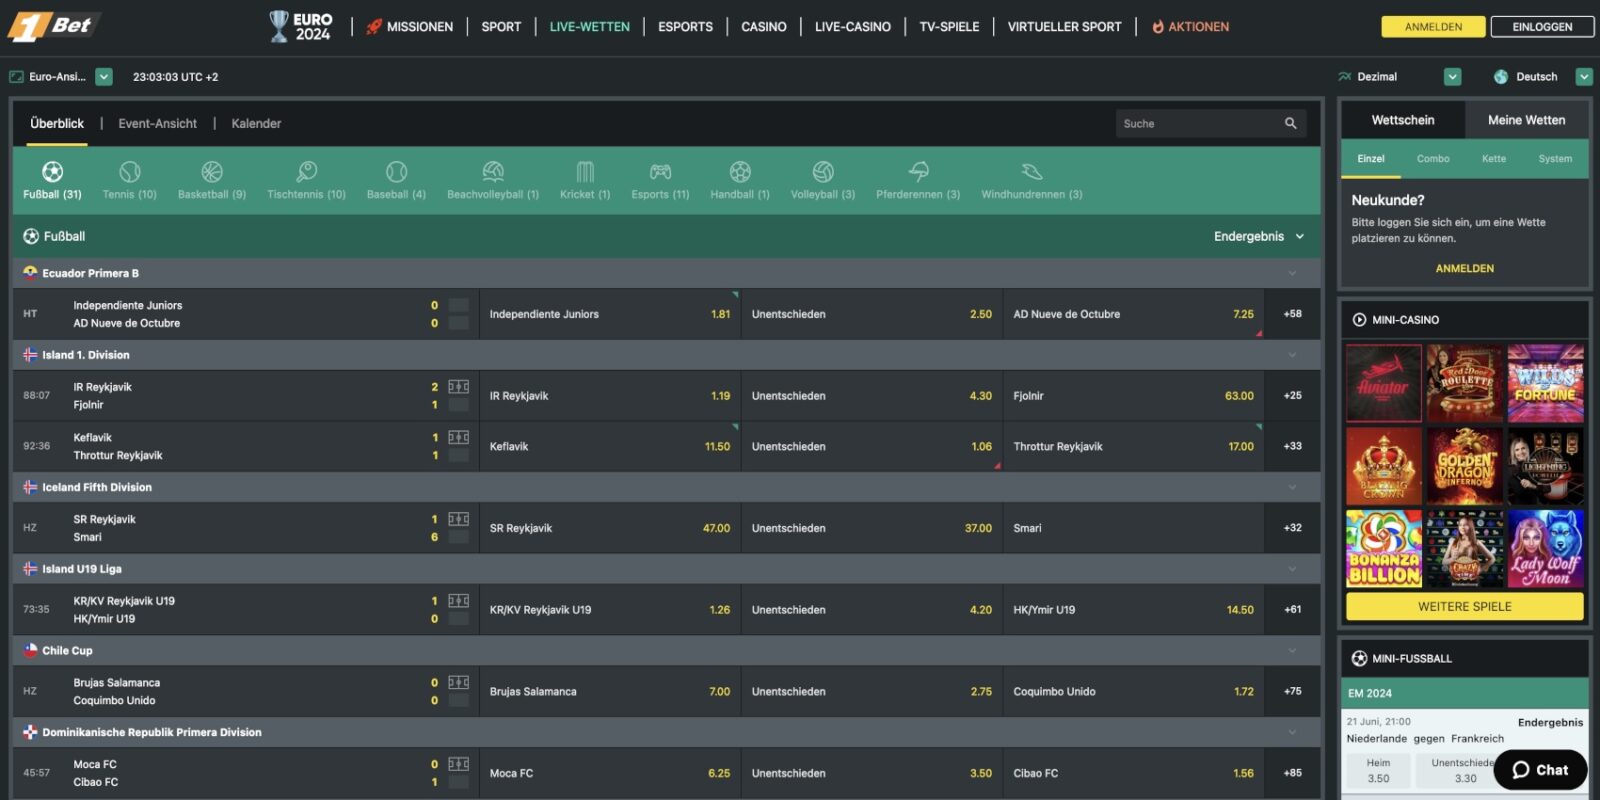Collapse the Chile Cup section

click(1292, 651)
